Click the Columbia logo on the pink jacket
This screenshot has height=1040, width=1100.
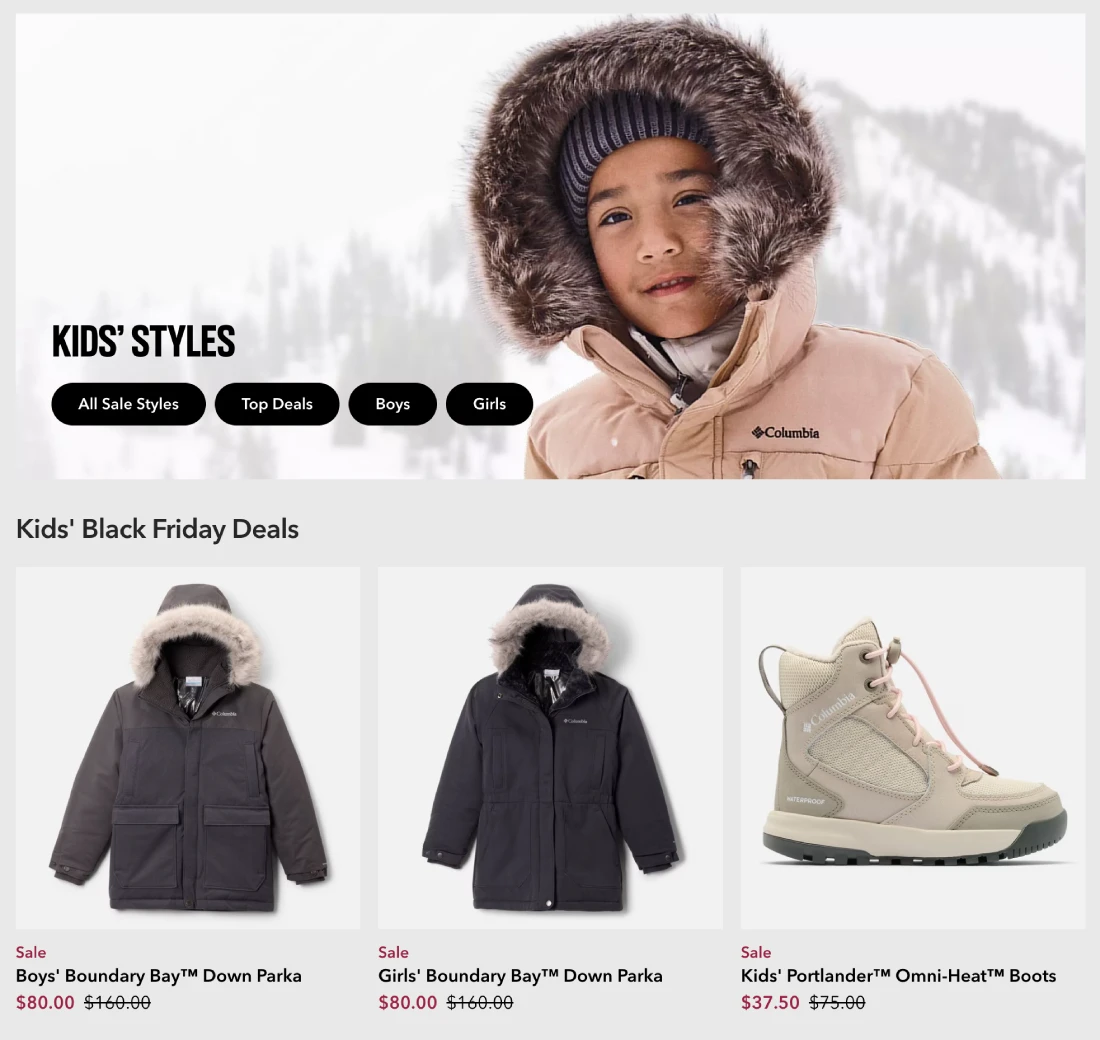785,432
